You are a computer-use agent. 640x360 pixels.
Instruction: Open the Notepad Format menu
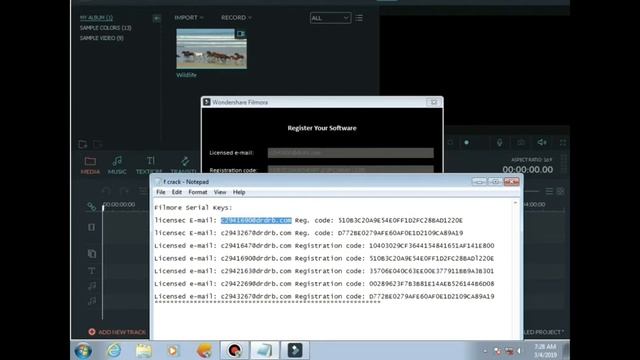click(198, 192)
